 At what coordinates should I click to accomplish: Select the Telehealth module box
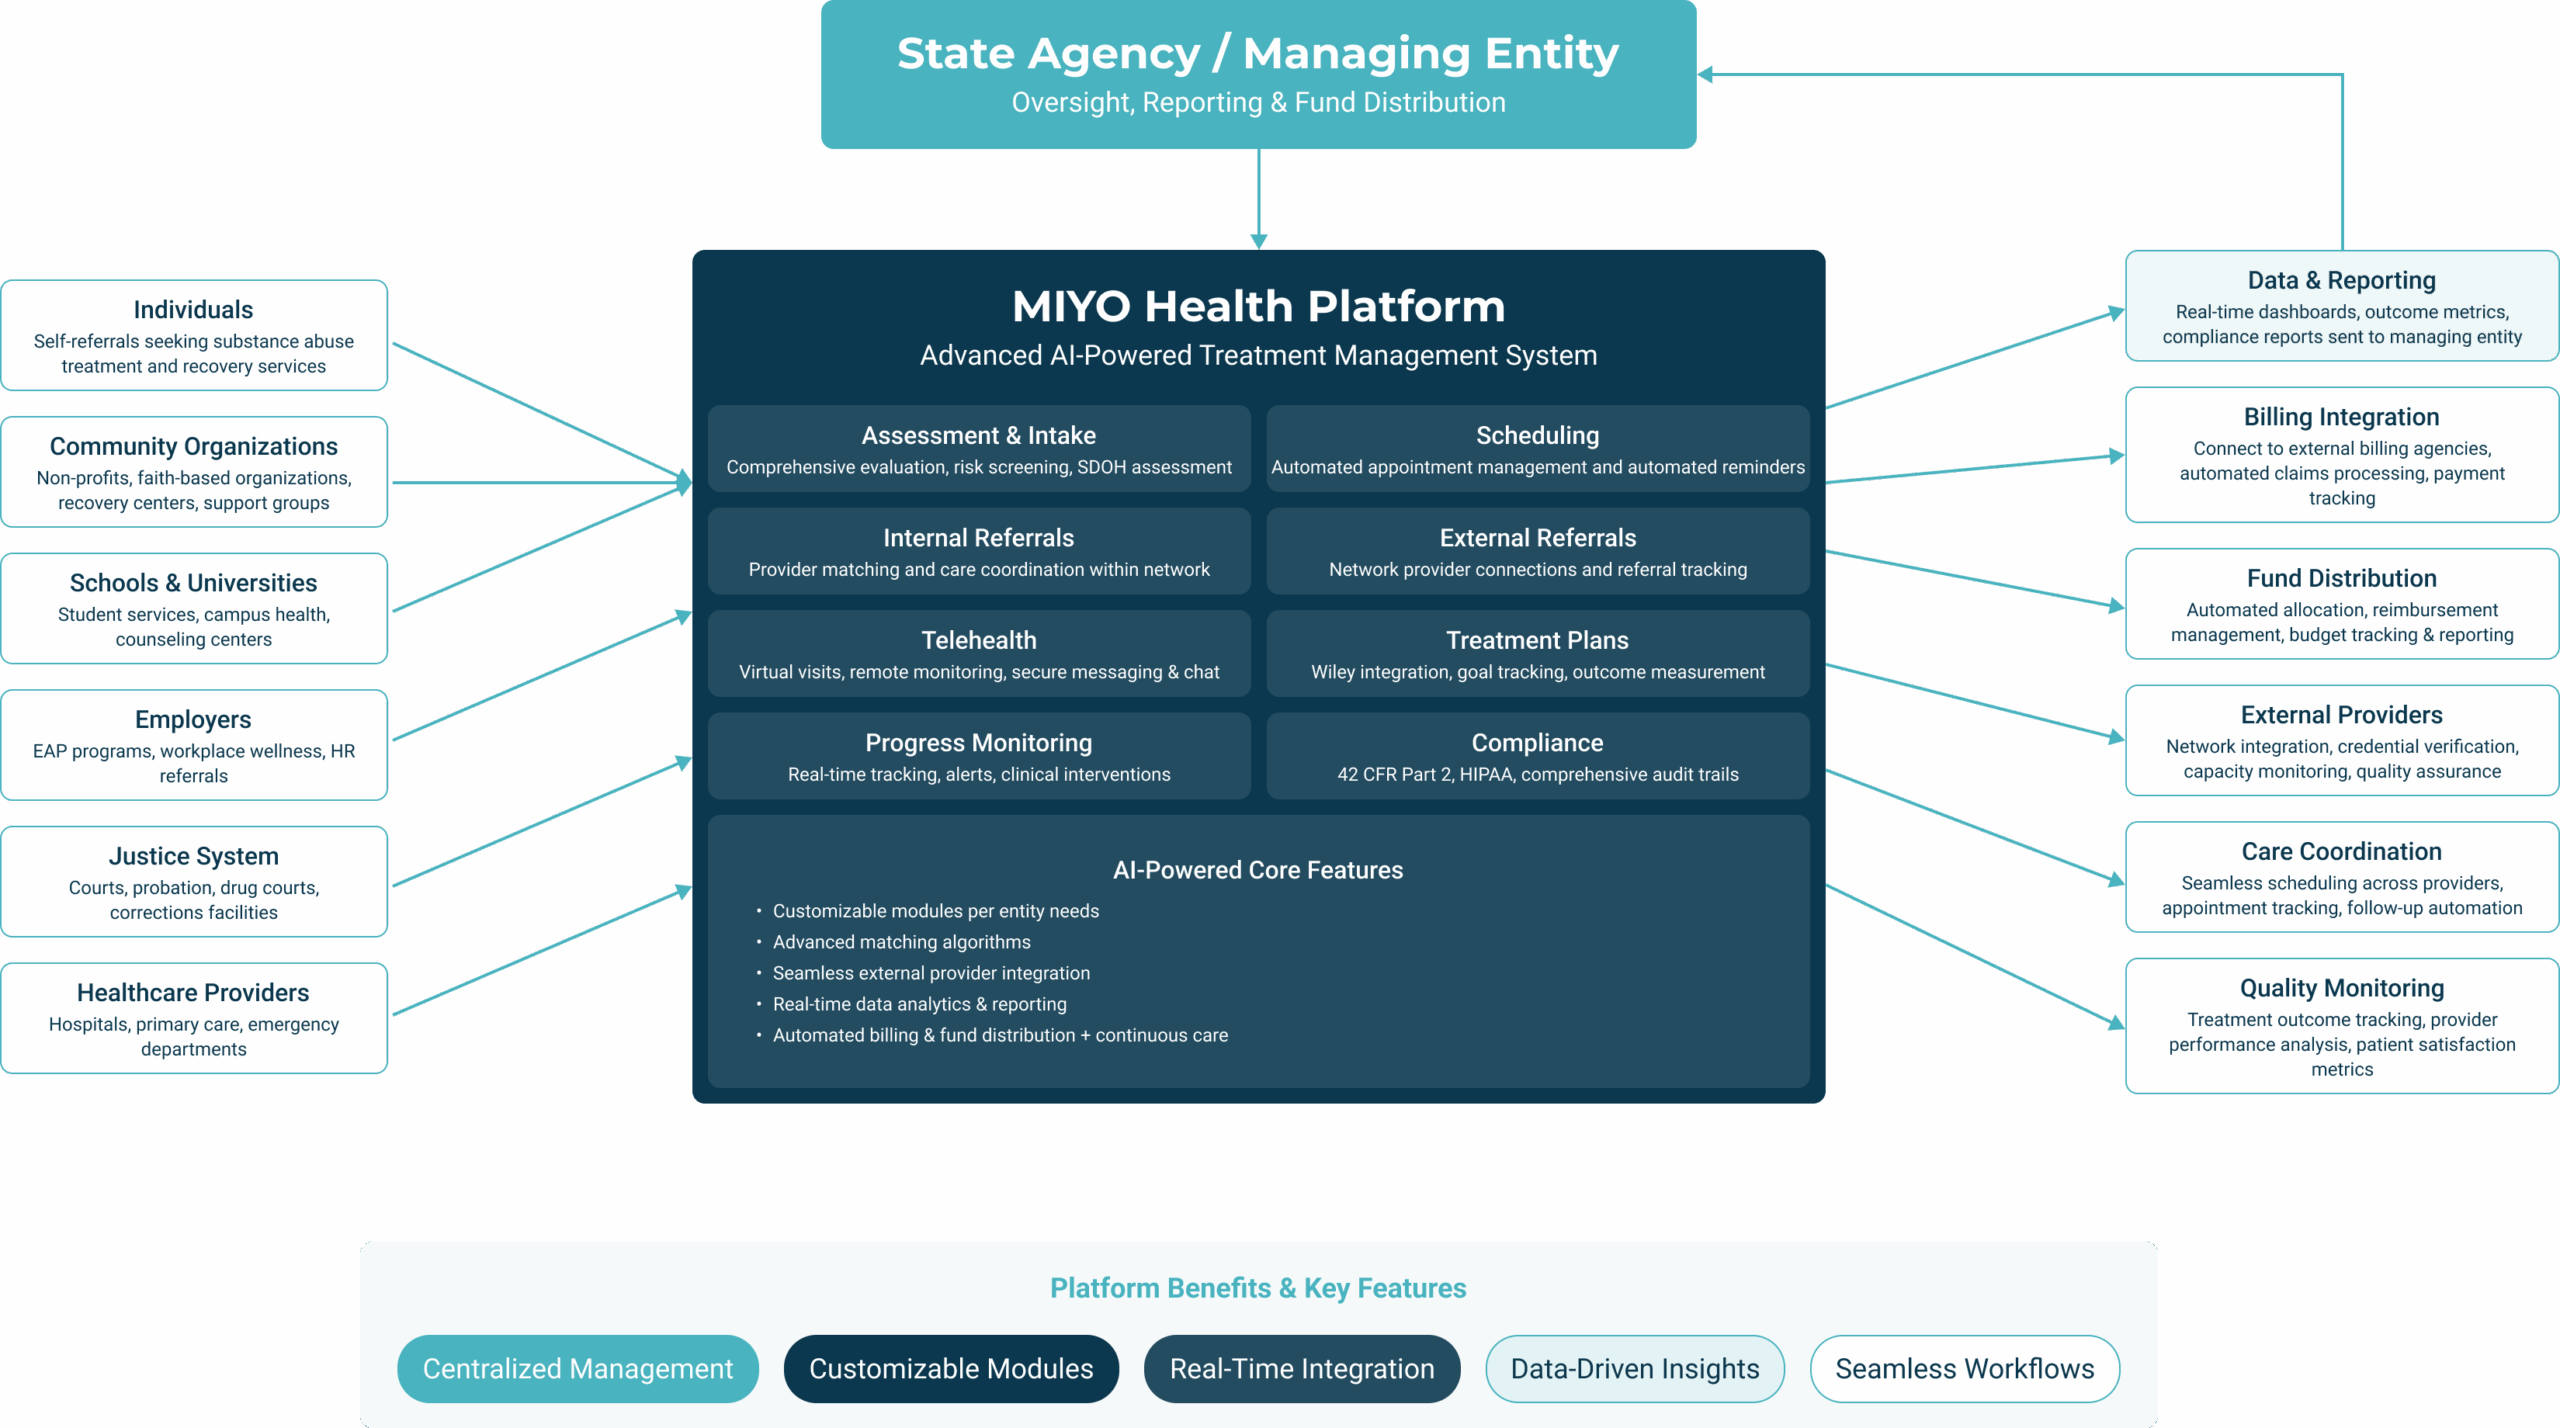[978, 654]
